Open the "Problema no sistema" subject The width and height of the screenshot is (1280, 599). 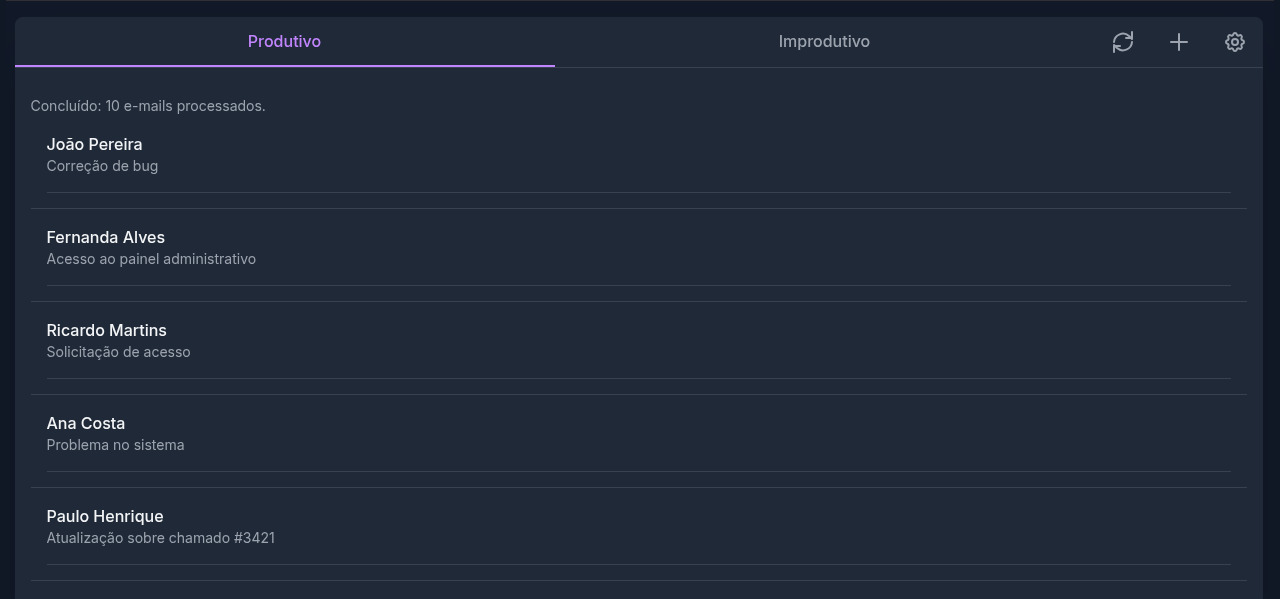[115, 445]
